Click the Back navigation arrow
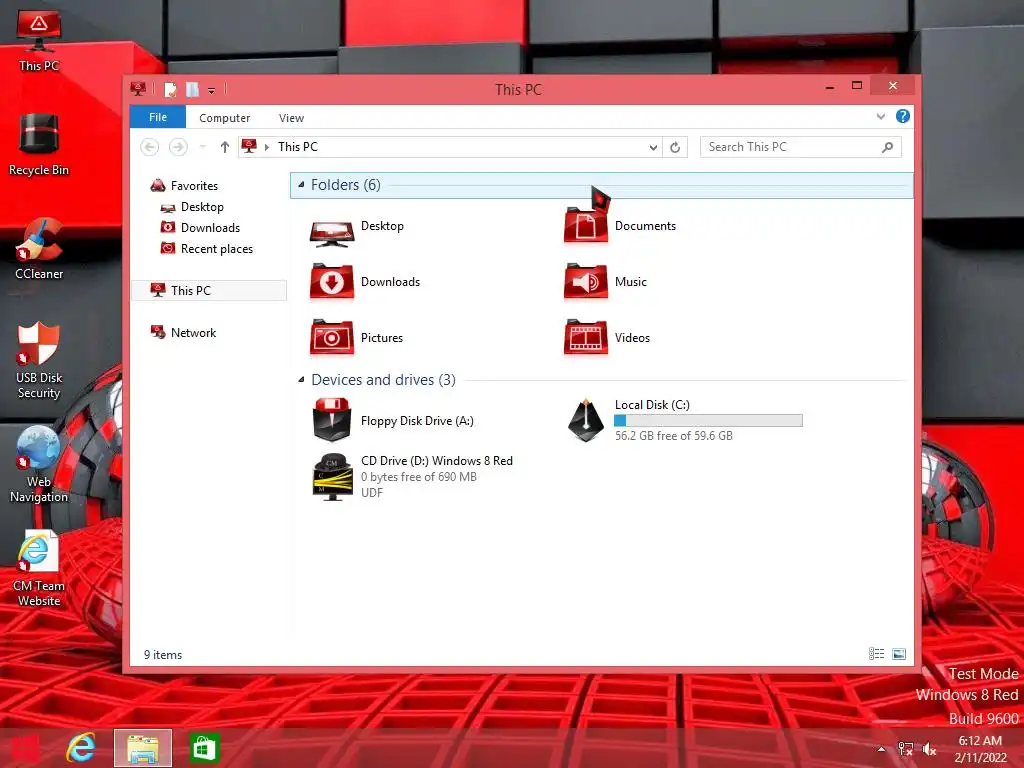Viewport: 1024px width, 768px height. (150, 147)
